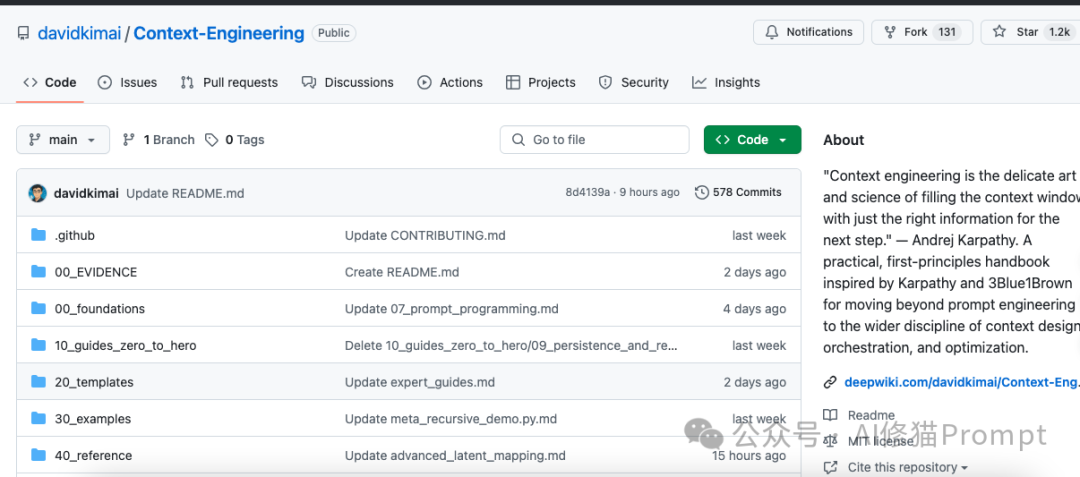View the 1 Branch link

pos(158,140)
